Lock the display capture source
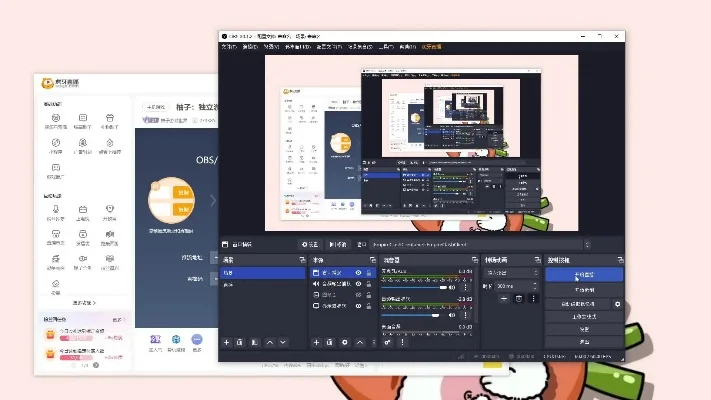Screen dimensions: 711x400 369,306
